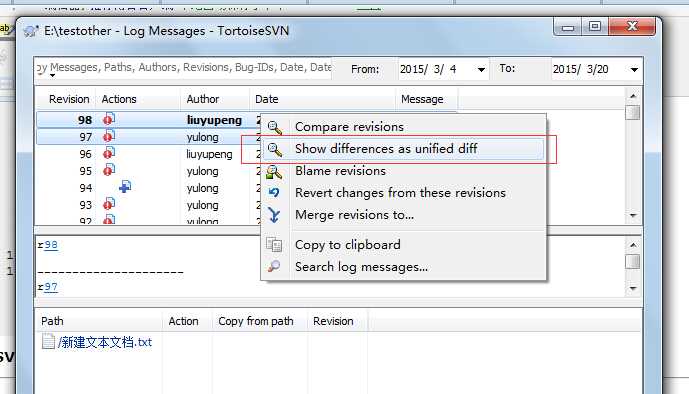689x394 pixels.
Task: Click the Compare revisions magnifier icon
Action: 275,127
